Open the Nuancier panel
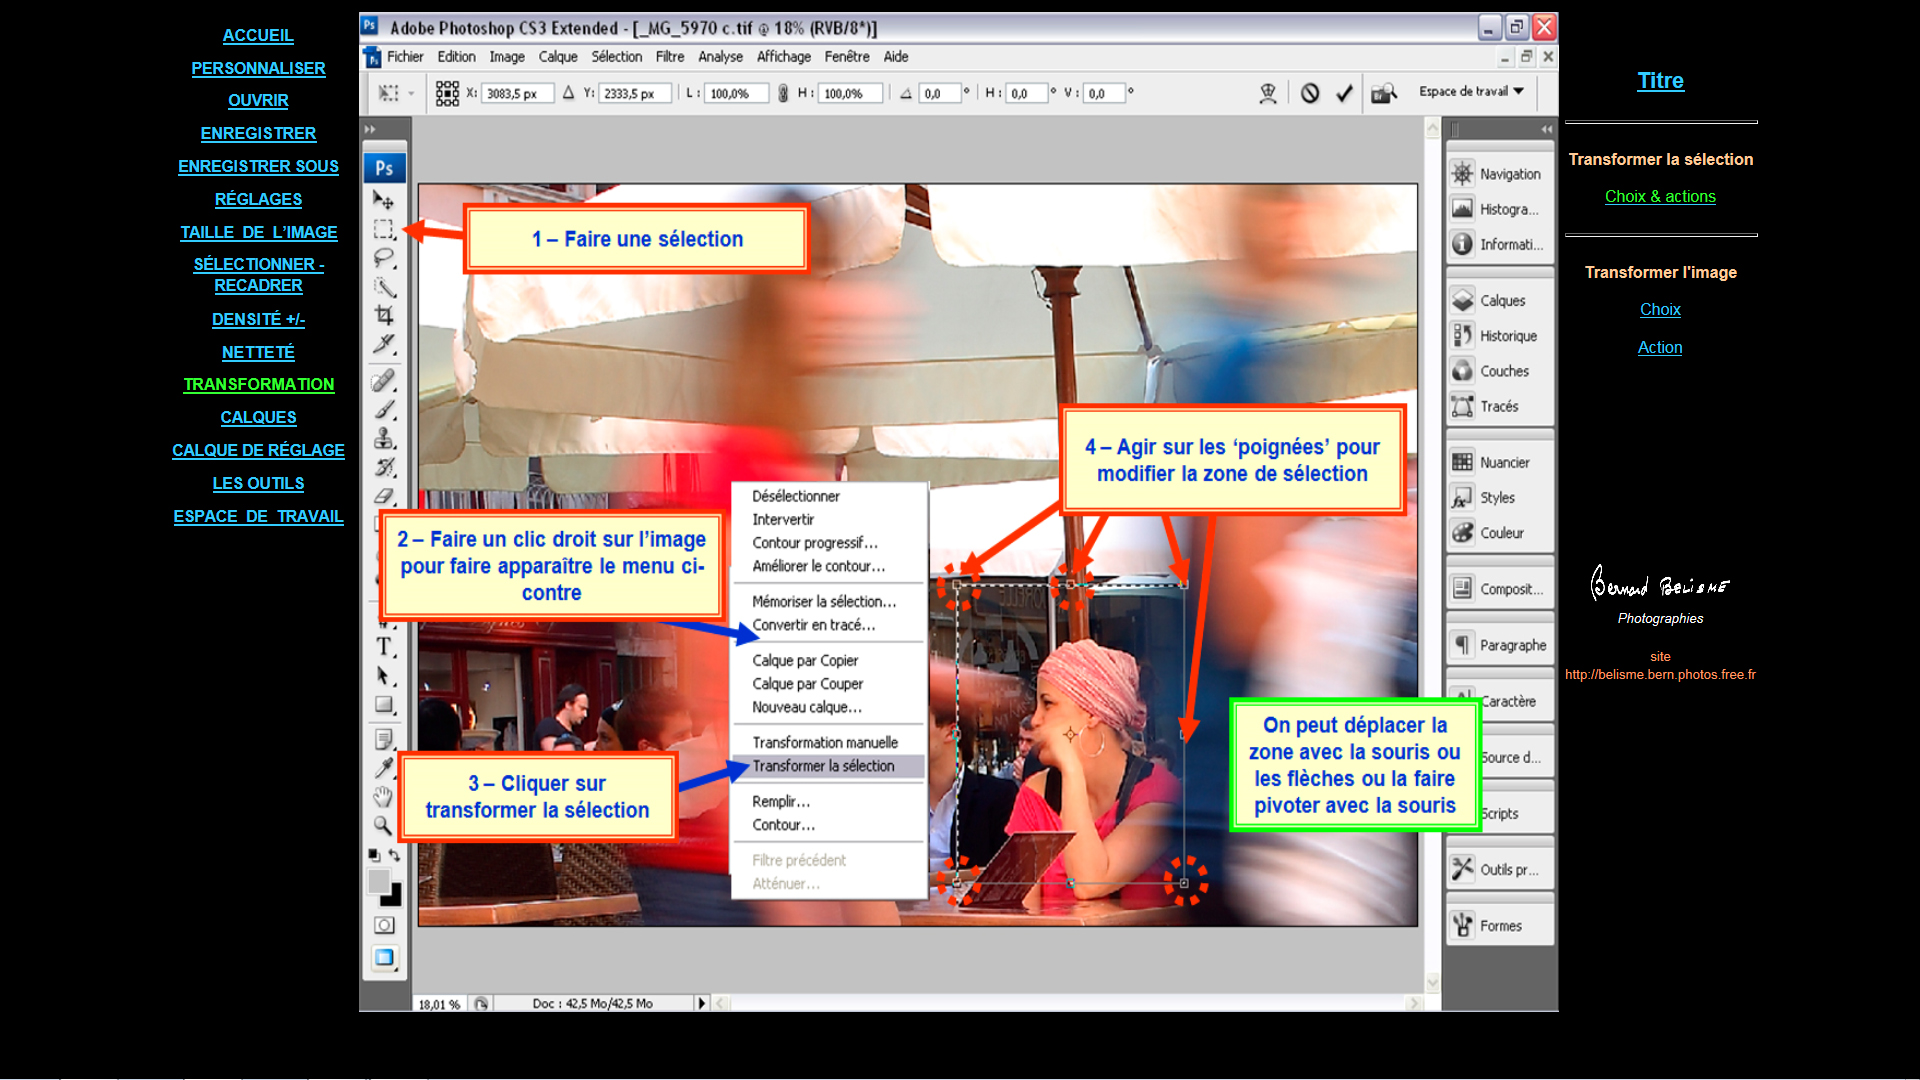This screenshot has height=1080, width=1920. [1499, 462]
